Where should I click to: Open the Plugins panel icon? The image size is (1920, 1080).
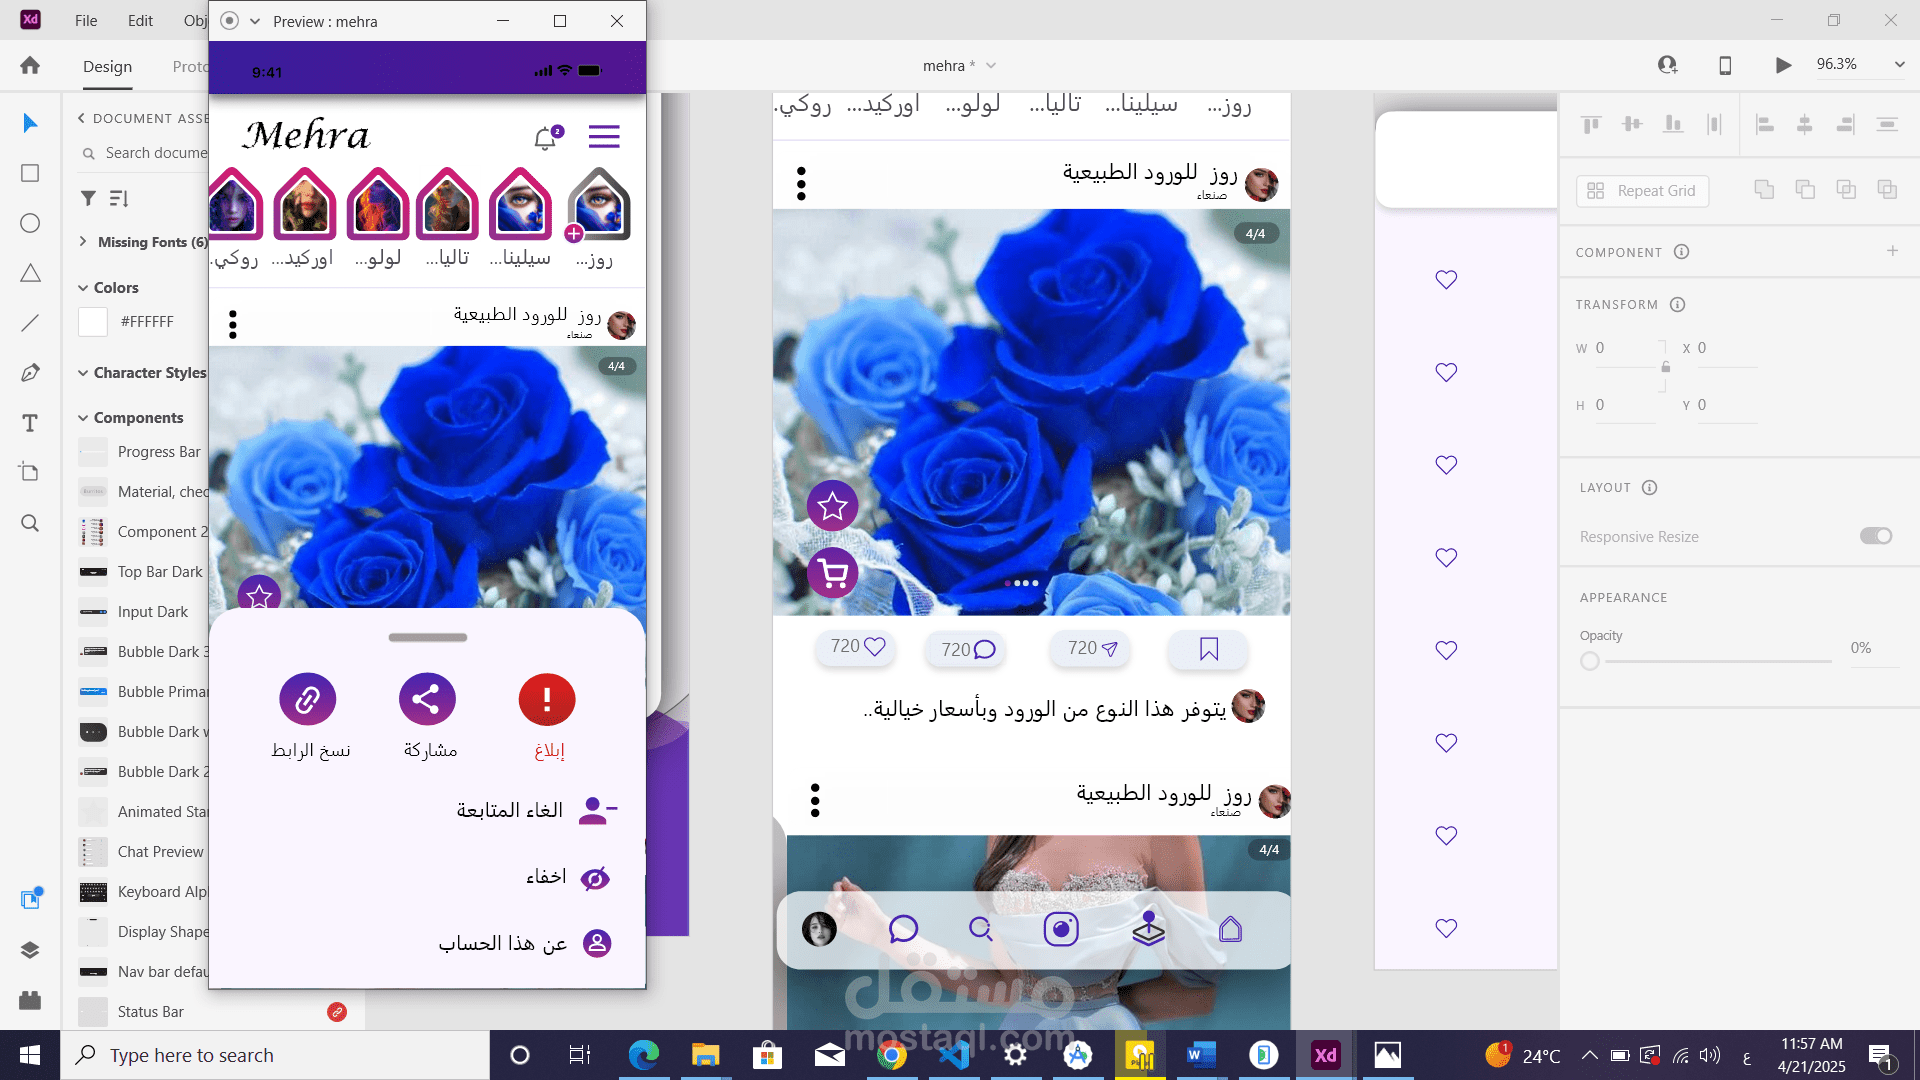[x=30, y=1000]
